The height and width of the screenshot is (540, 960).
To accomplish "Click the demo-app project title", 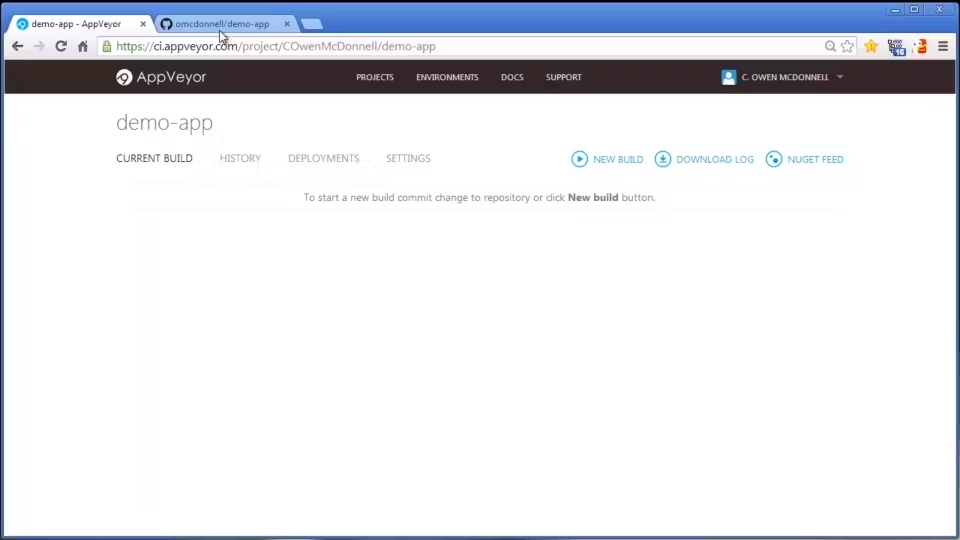I will [x=165, y=122].
